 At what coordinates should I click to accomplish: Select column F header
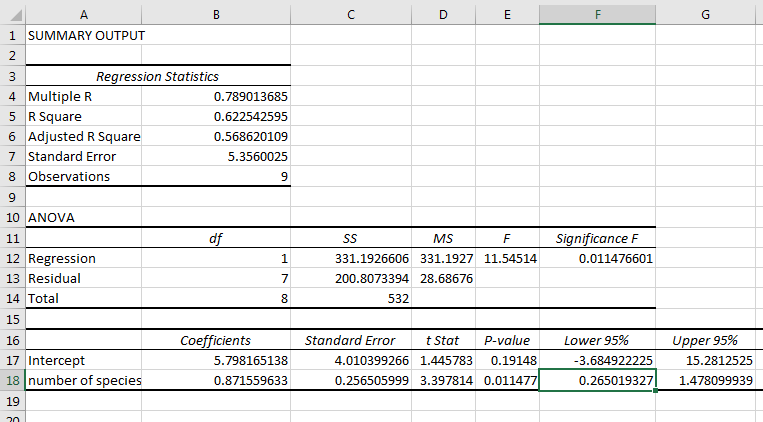pos(598,15)
